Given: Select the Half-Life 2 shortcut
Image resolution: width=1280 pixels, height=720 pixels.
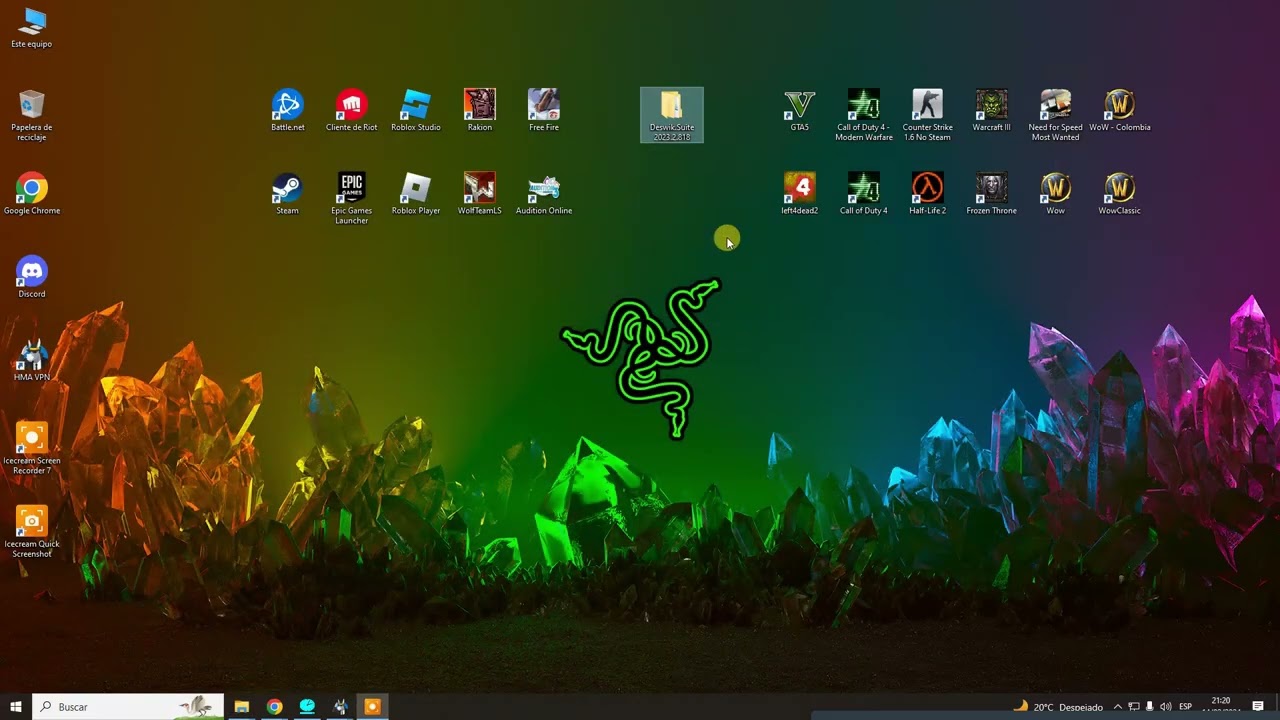Looking at the screenshot, I should [x=928, y=194].
